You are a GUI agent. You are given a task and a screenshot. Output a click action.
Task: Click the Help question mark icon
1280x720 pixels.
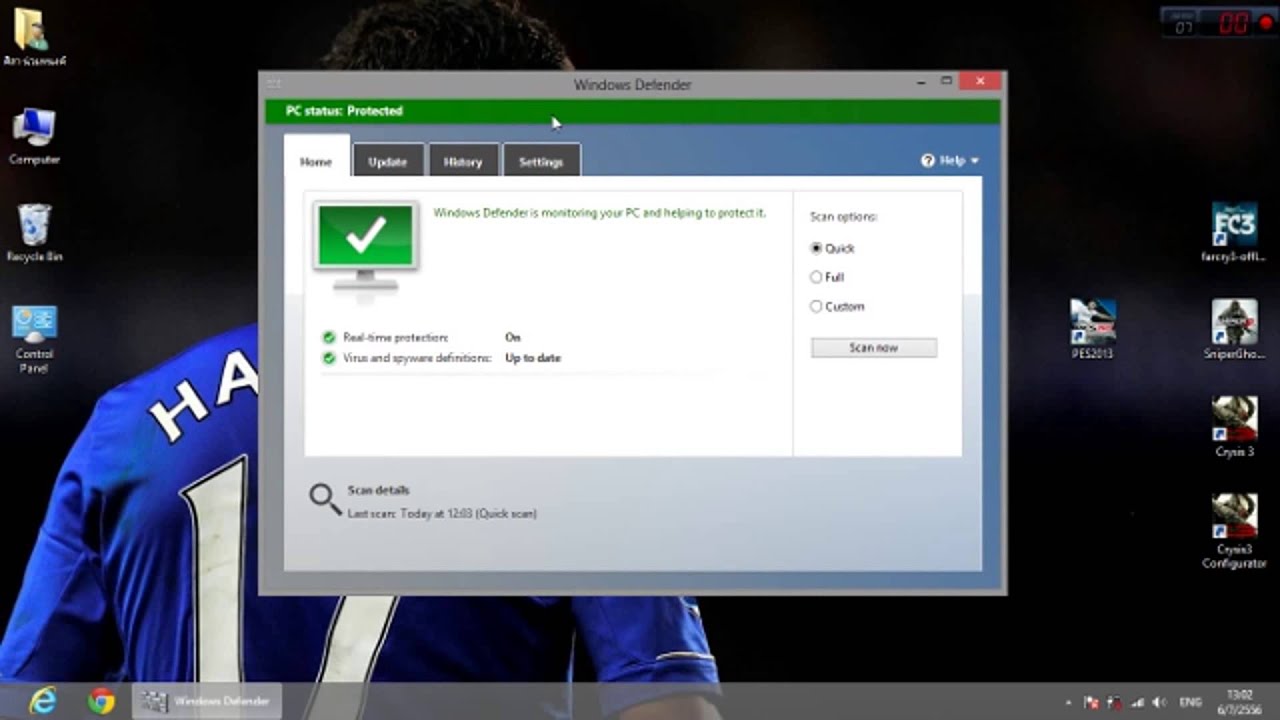coord(928,160)
